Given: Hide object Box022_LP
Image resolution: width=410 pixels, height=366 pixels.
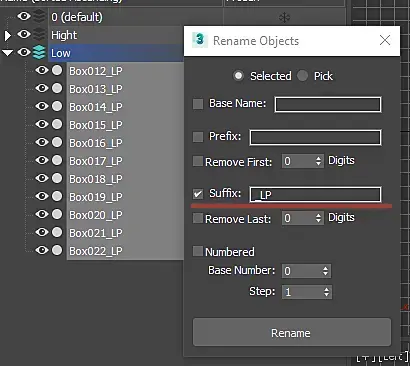Looking at the screenshot, I should click(42, 250).
